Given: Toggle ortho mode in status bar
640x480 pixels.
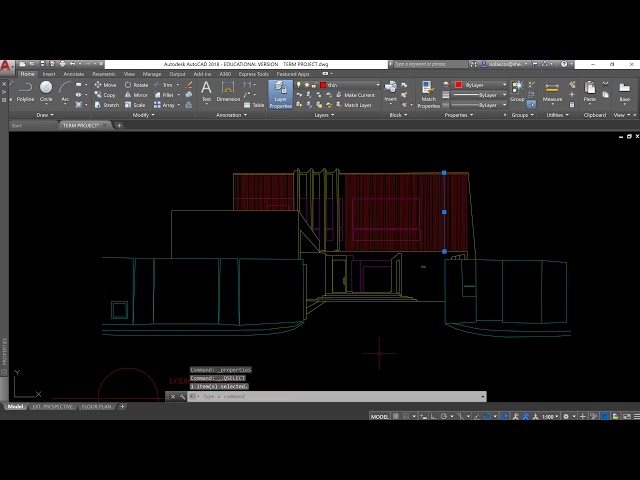Looking at the screenshot, I should click(433, 416).
